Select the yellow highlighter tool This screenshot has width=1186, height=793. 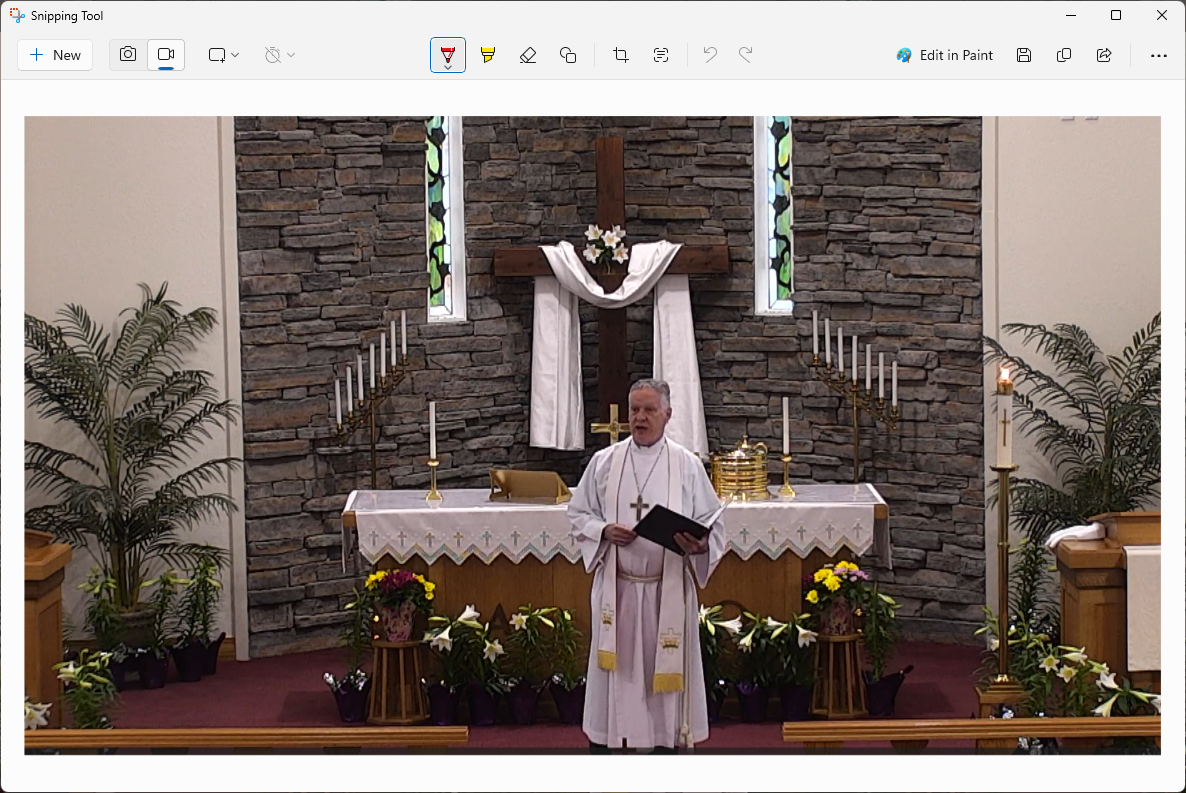click(x=488, y=55)
